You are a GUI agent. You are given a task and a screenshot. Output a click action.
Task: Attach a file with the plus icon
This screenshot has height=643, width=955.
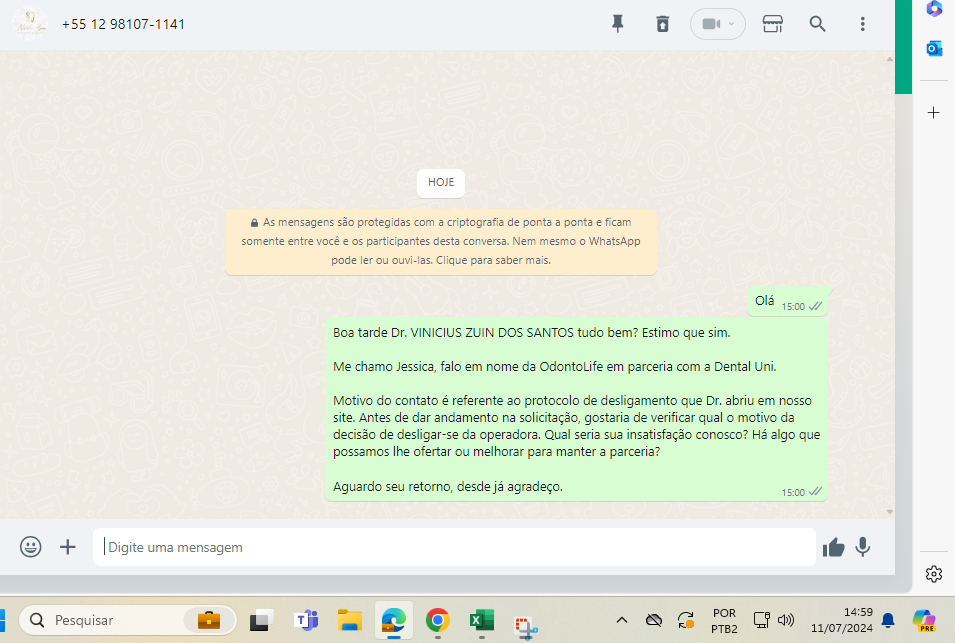click(x=68, y=547)
